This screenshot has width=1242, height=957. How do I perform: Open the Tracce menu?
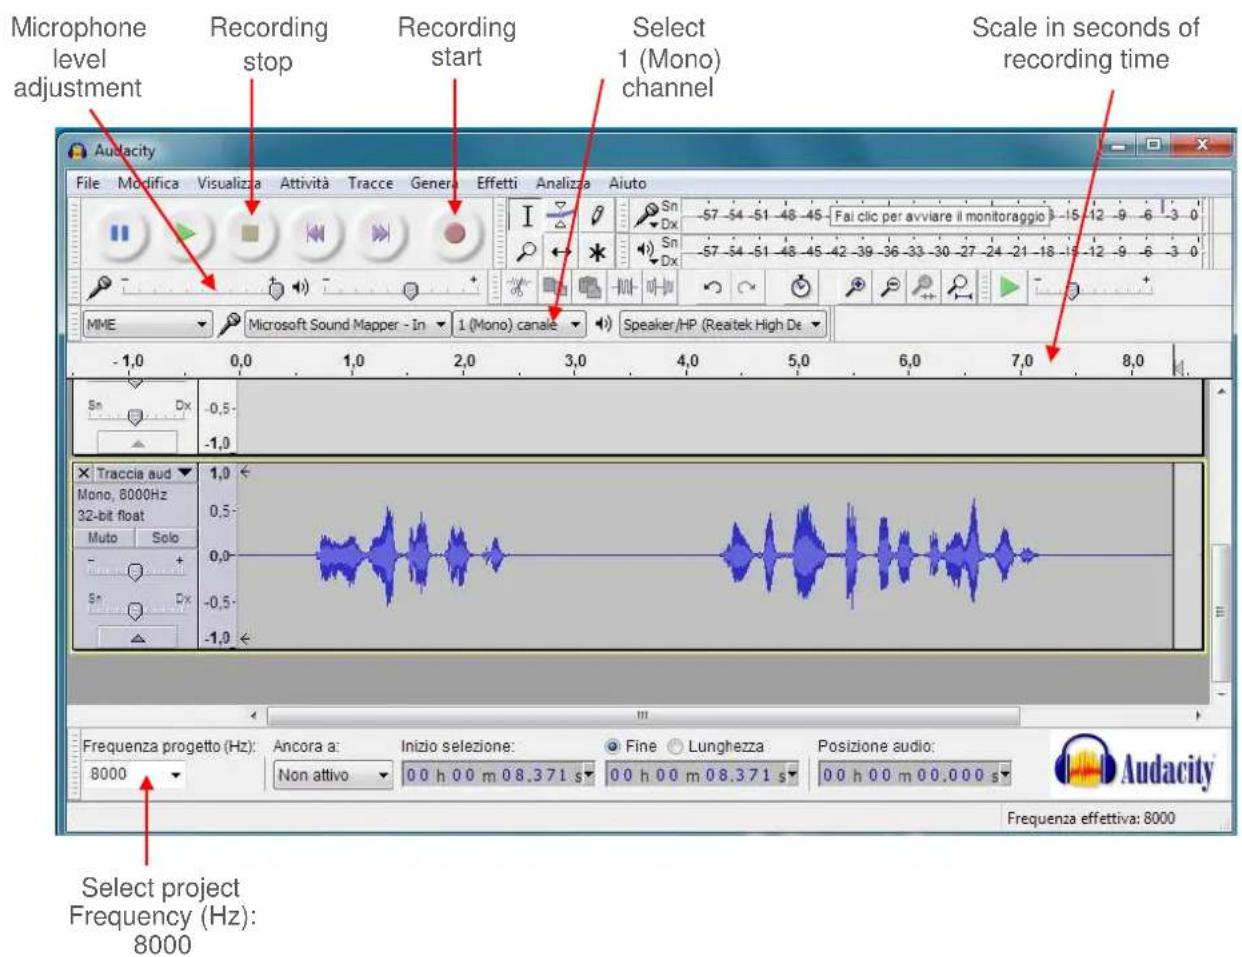pos(370,183)
